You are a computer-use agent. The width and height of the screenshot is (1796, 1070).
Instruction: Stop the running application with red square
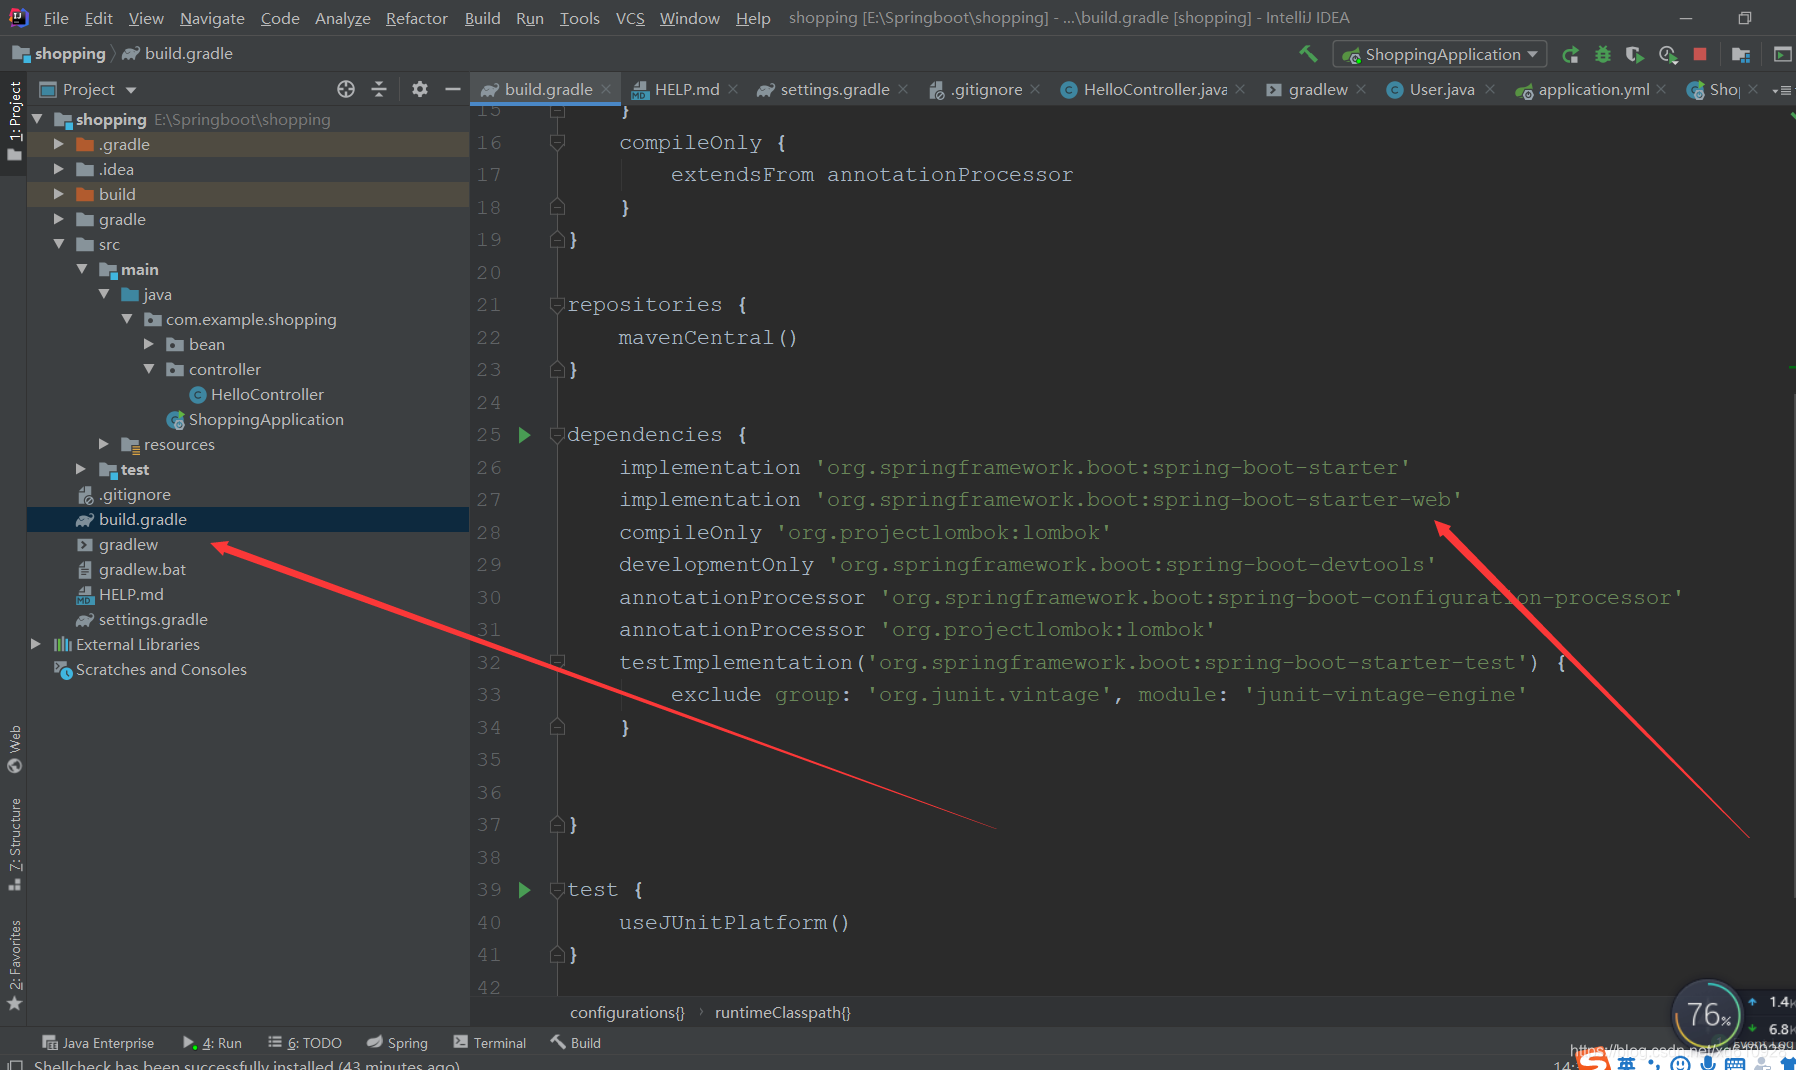(x=1700, y=54)
